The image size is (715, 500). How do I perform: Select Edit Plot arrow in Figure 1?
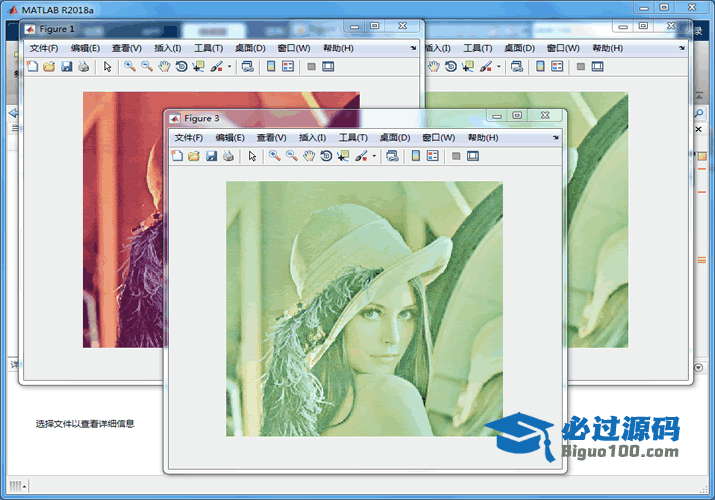click(x=107, y=67)
